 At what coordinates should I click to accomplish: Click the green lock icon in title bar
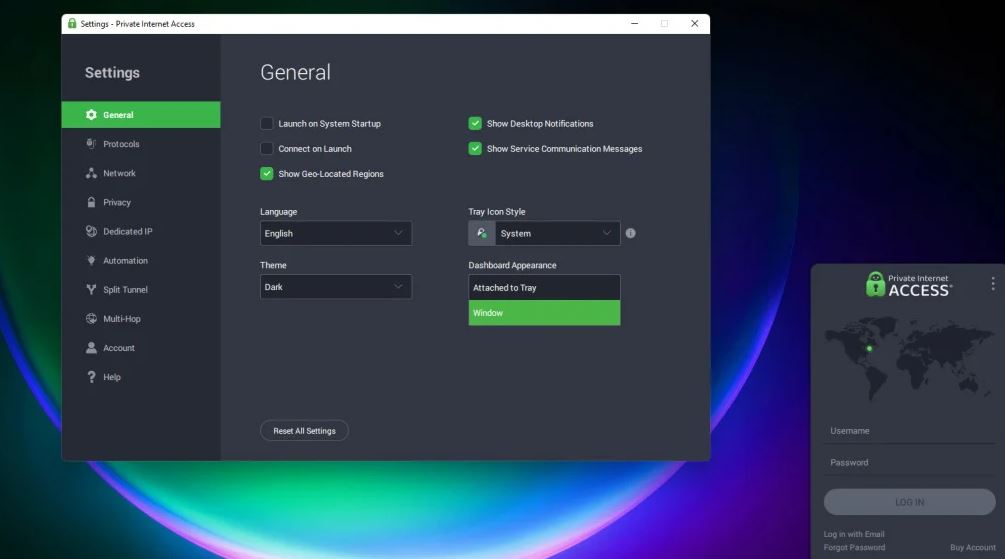point(72,24)
